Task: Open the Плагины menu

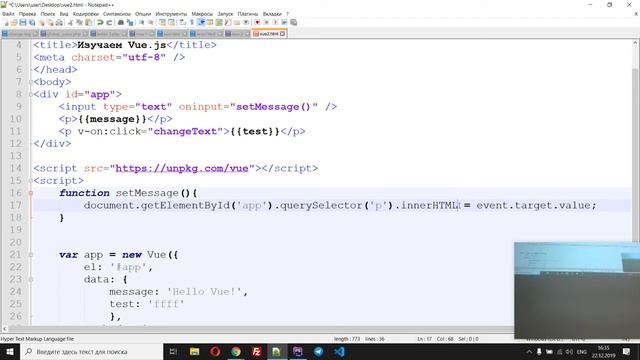Action: 248,14
